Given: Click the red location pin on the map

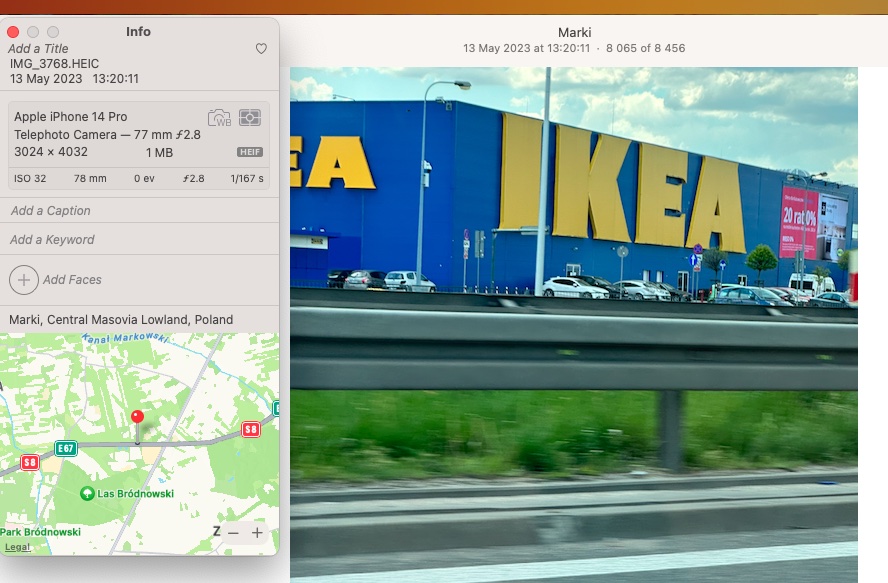Looking at the screenshot, I should pyautogui.click(x=137, y=418).
